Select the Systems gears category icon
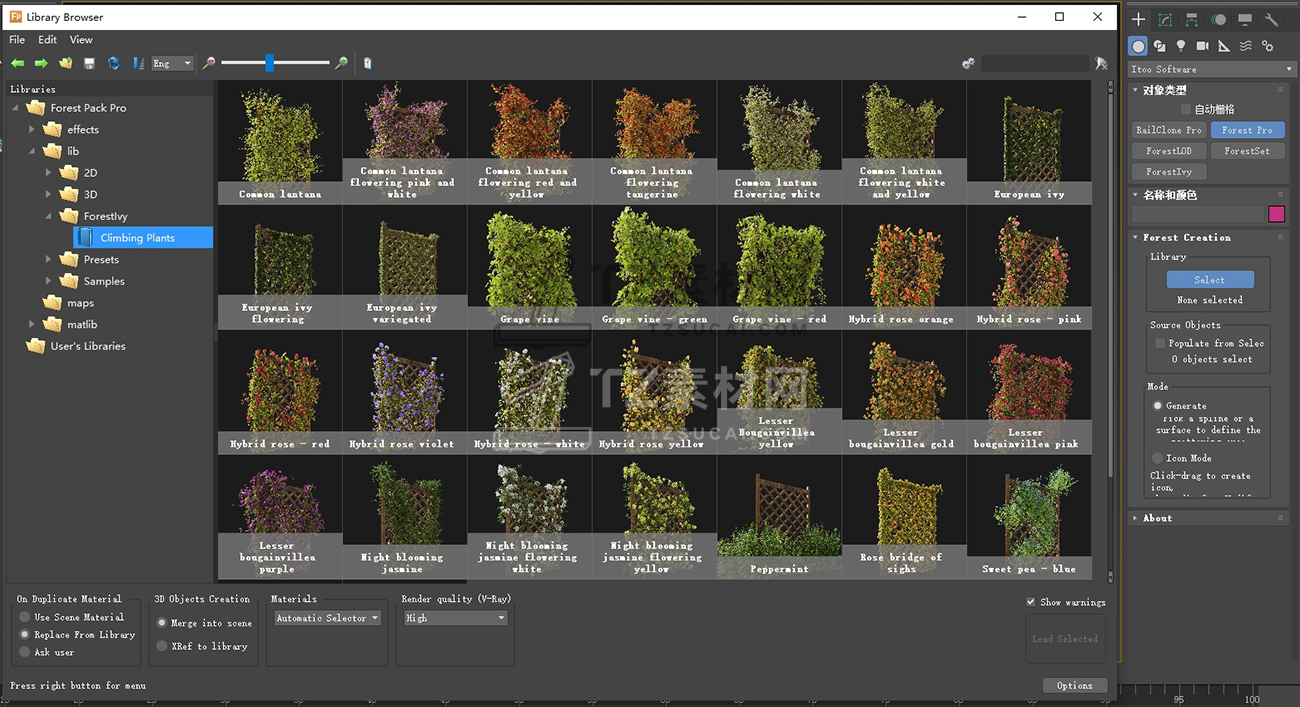The image size is (1300, 707). [1267, 46]
